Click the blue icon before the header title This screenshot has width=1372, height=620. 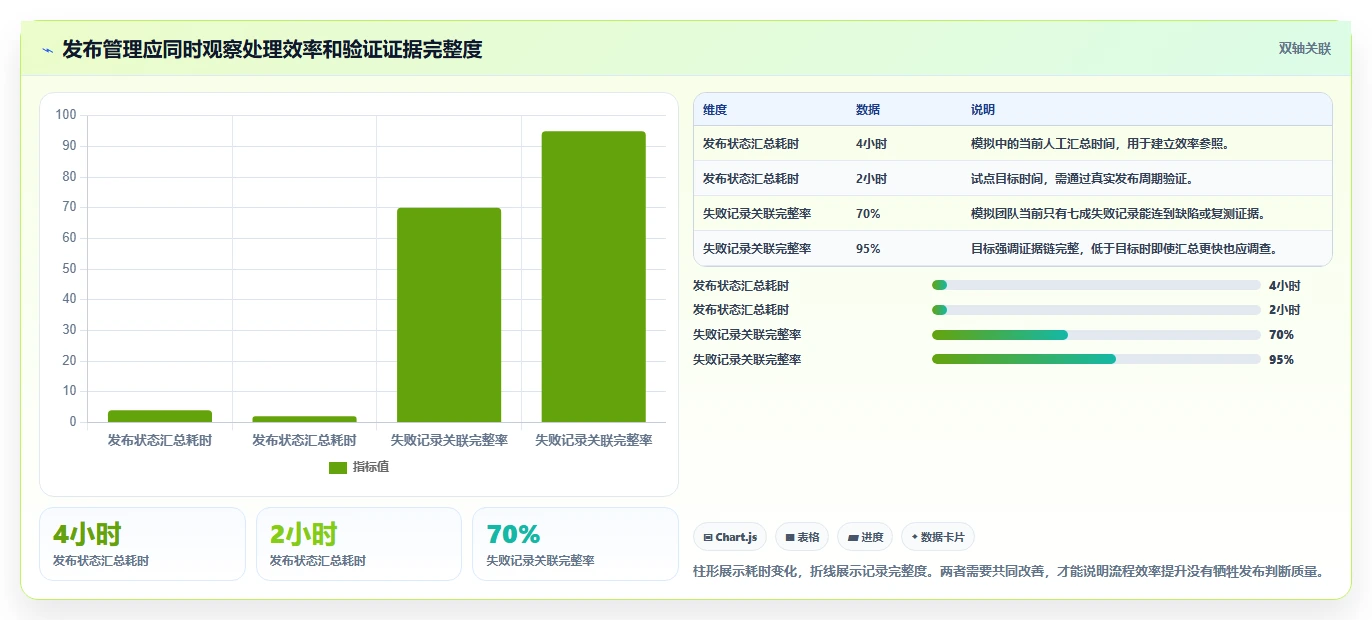[48, 50]
